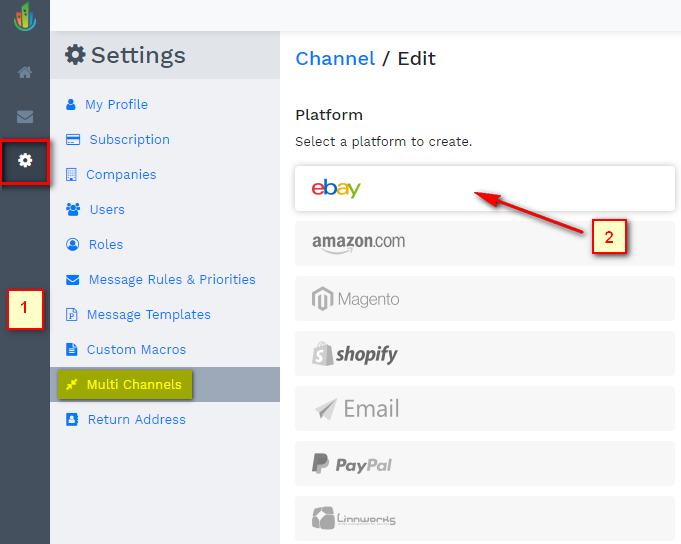Open the messages envelope icon
The height and width of the screenshot is (544, 681).
pyautogui.click(x=25, y=117)
